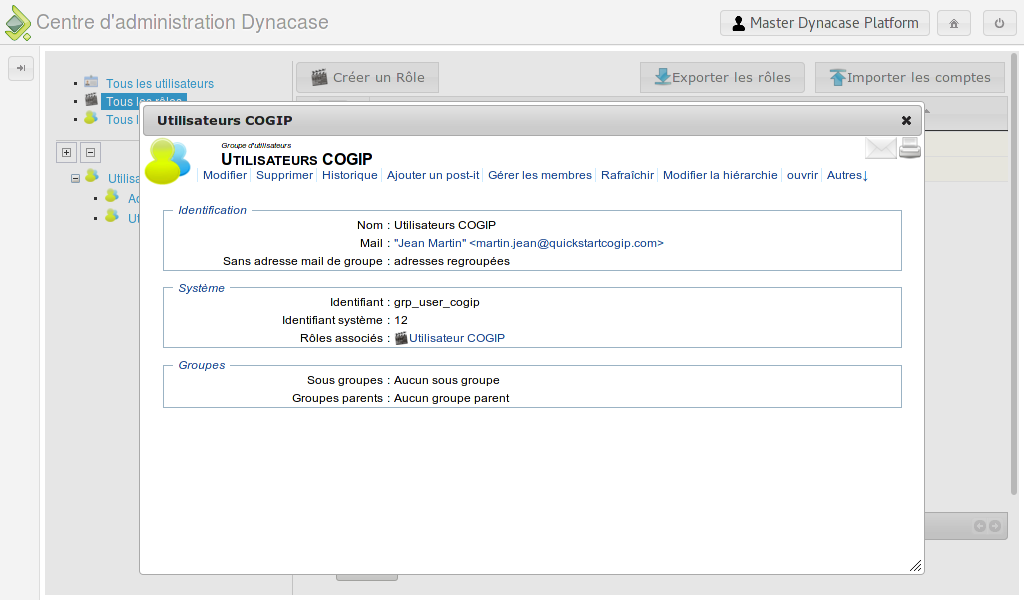The image size is (1024, 600).
Task: Click the ouvrir menu item
Action: click(803, 175)
